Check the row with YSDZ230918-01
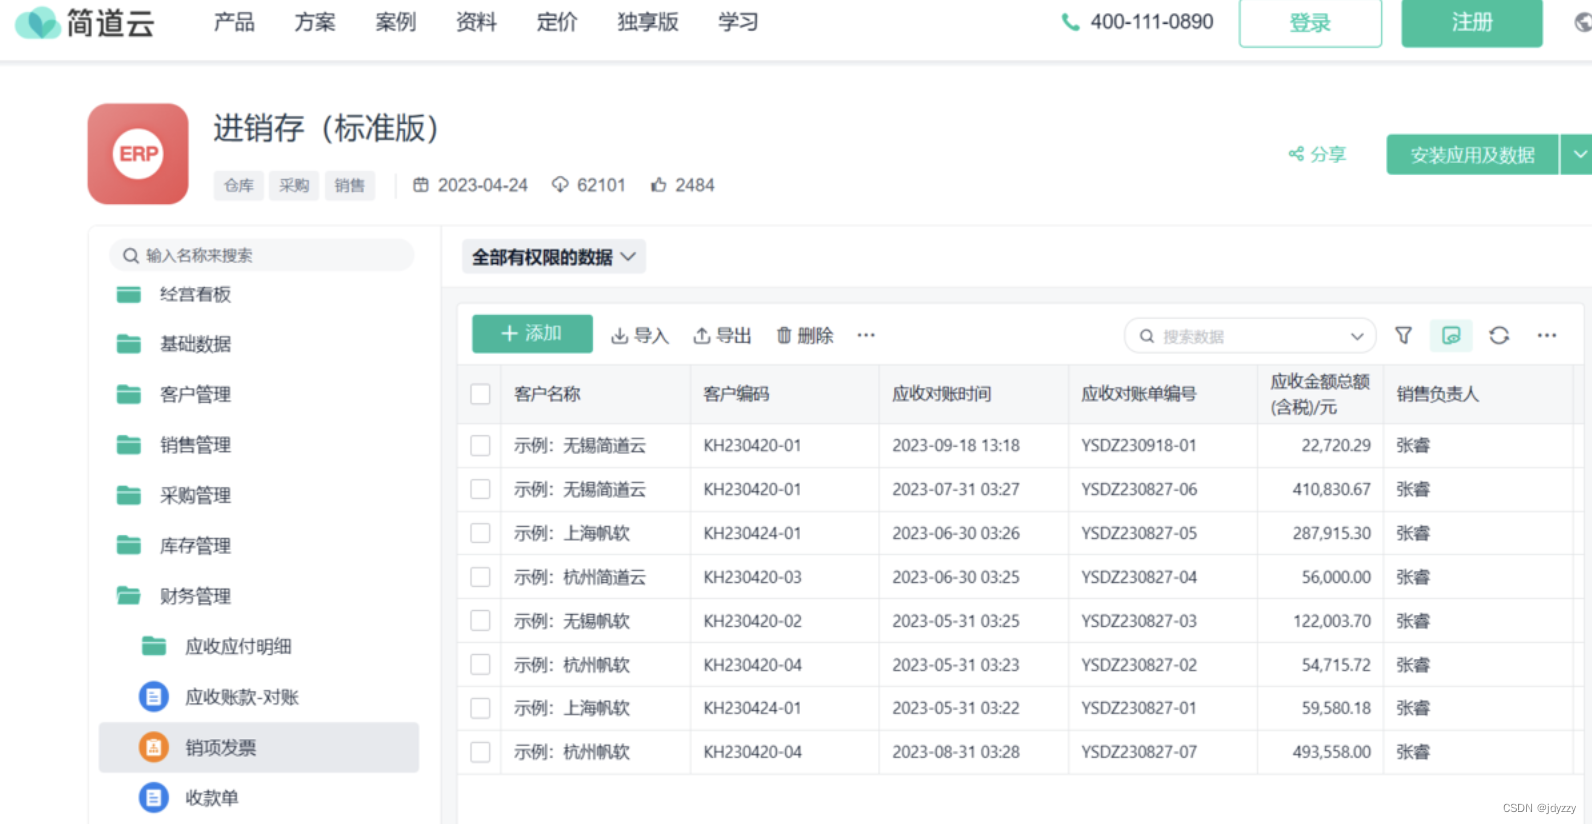Viewport: 1592px width, 824px height. (480, 445)
